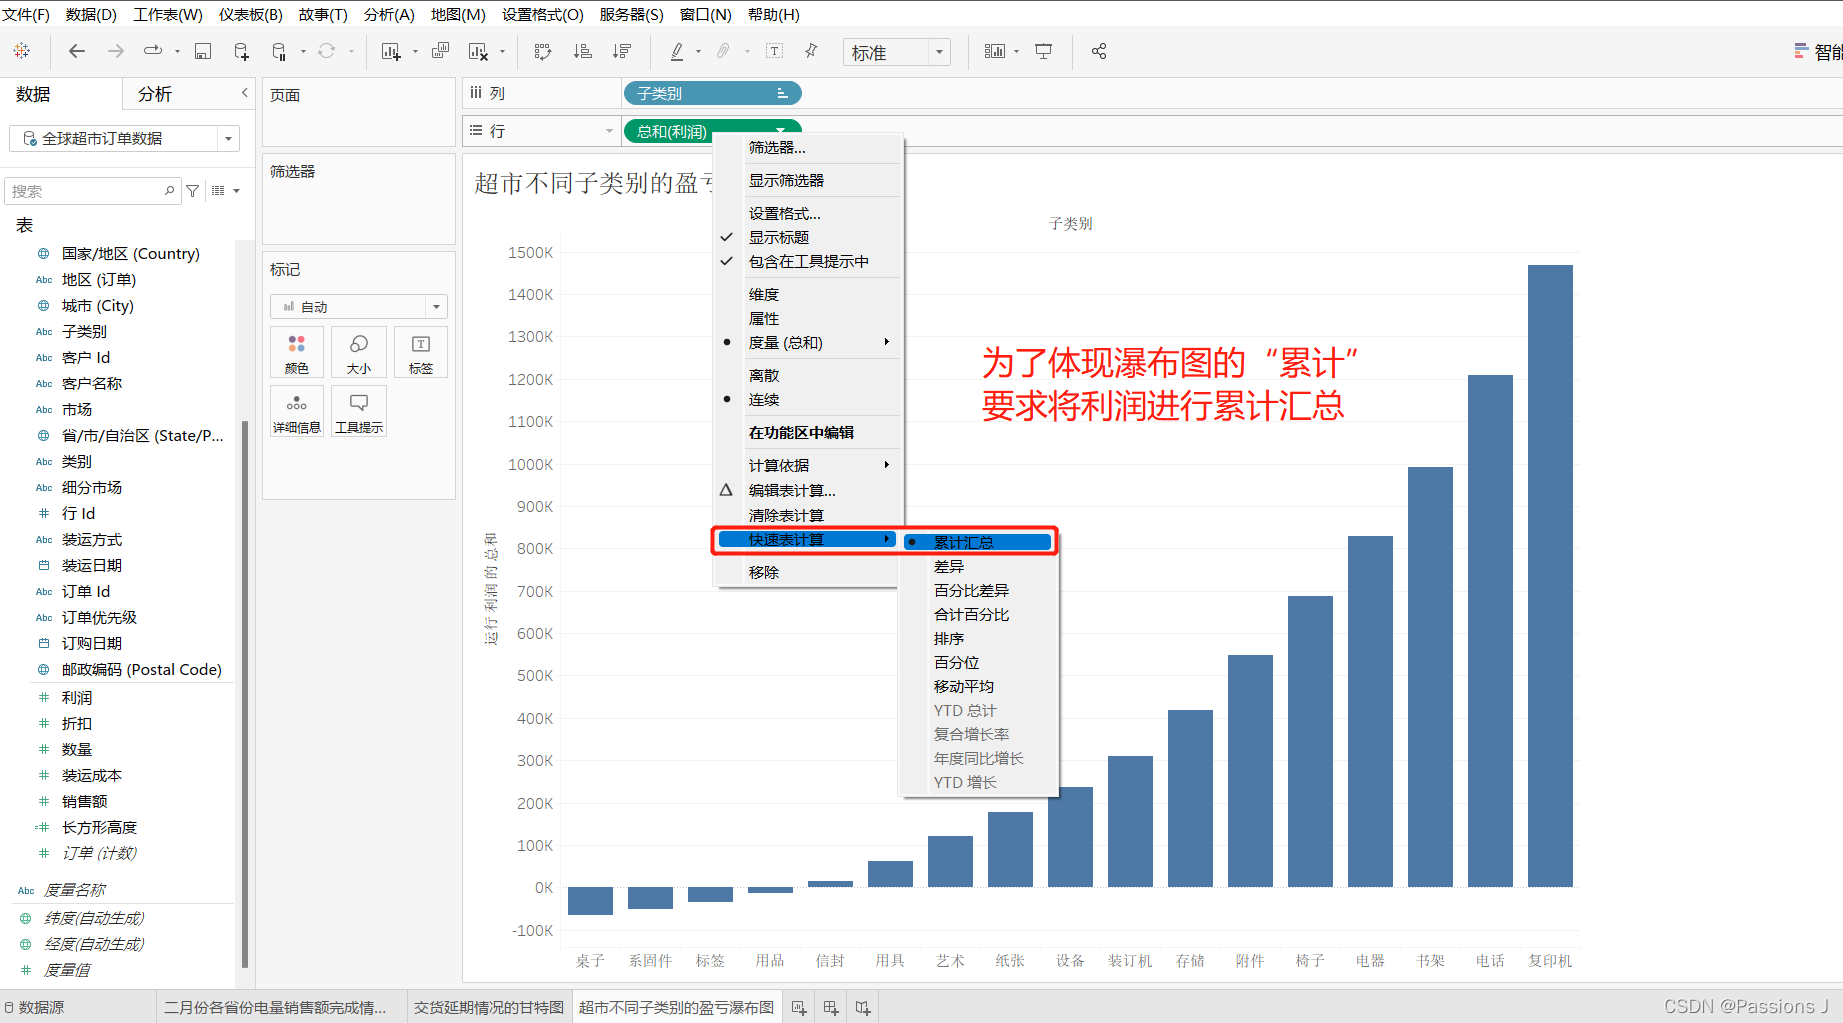1843x1023 pixels.
Task: Enter presentation mode via its toolbar icon
Action: 1043,51
